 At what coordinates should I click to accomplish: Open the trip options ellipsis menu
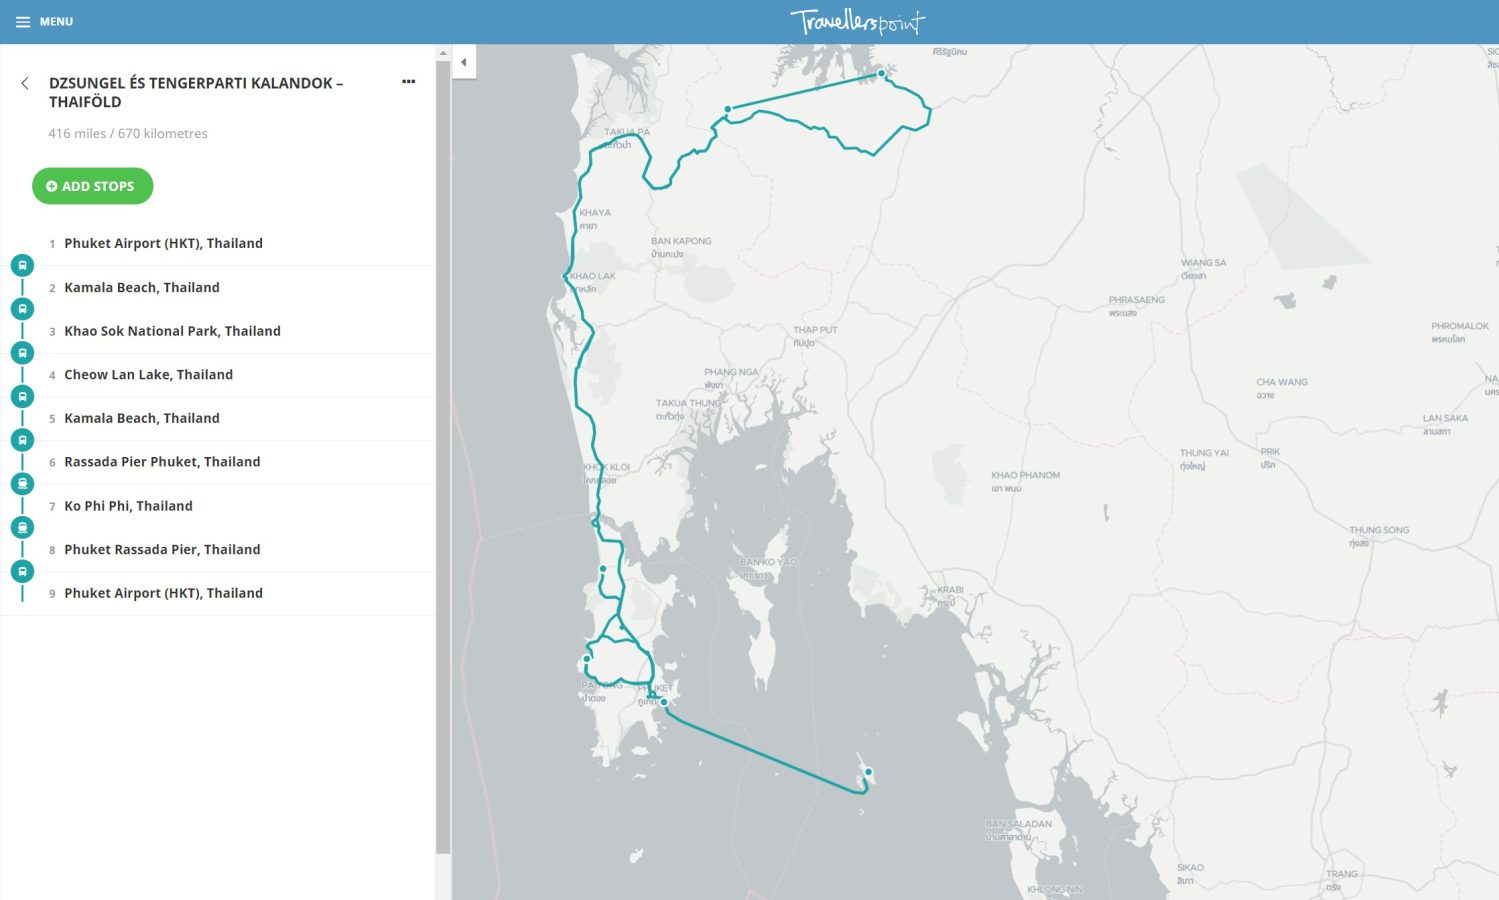coord(408,82)
